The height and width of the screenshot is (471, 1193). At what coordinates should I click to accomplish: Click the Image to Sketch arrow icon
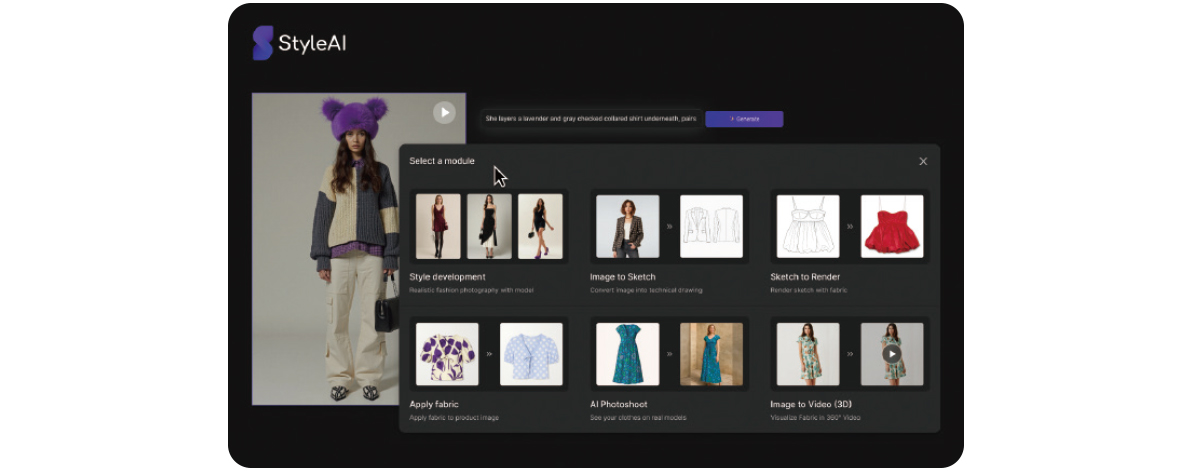click(670, 227)
